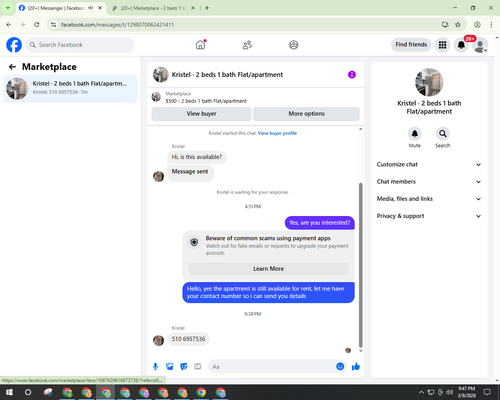Expand the Privacy & support section
The image size is (500, 400).
pos(429,216)
